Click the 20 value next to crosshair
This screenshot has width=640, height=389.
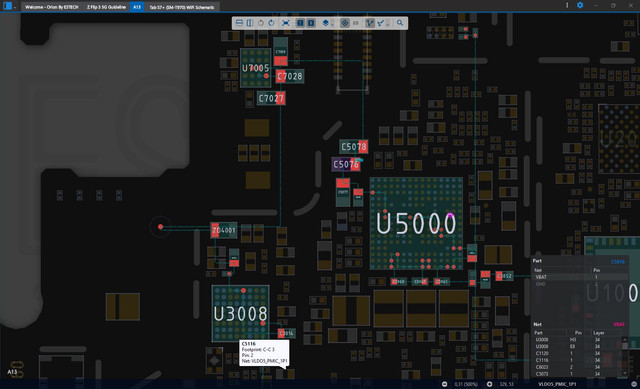(x=356, y=23)
